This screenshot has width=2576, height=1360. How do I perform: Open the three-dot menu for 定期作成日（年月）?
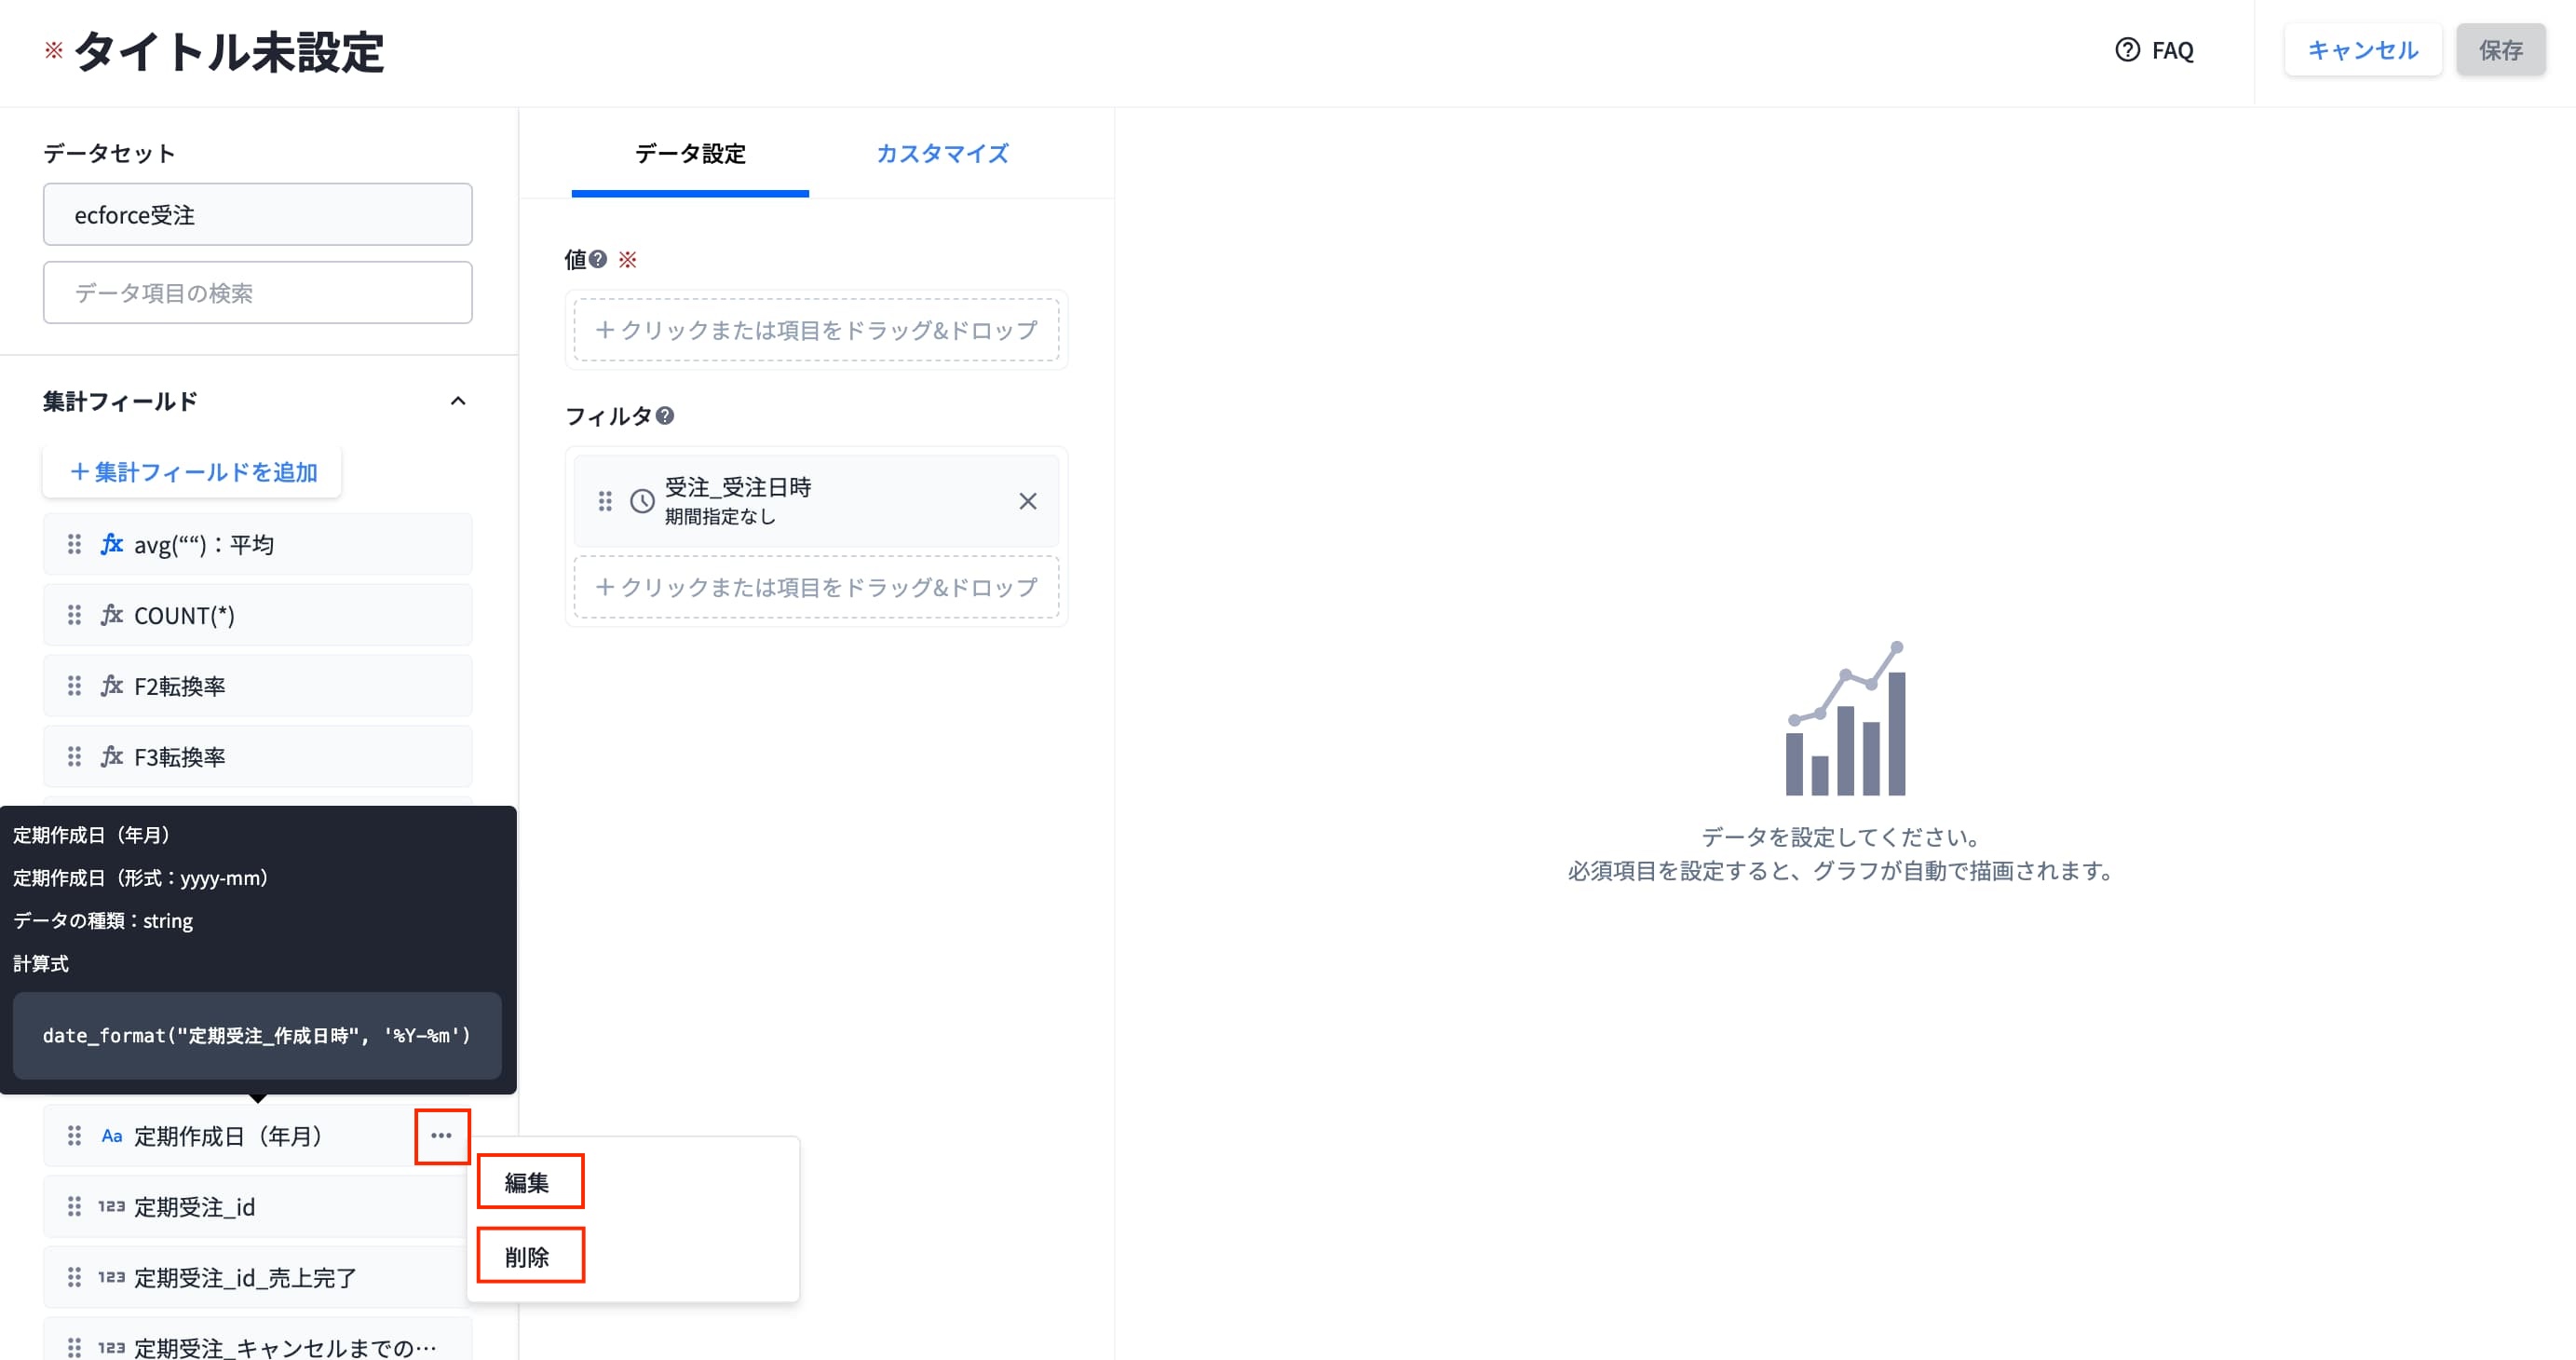tap(441, 1136)
